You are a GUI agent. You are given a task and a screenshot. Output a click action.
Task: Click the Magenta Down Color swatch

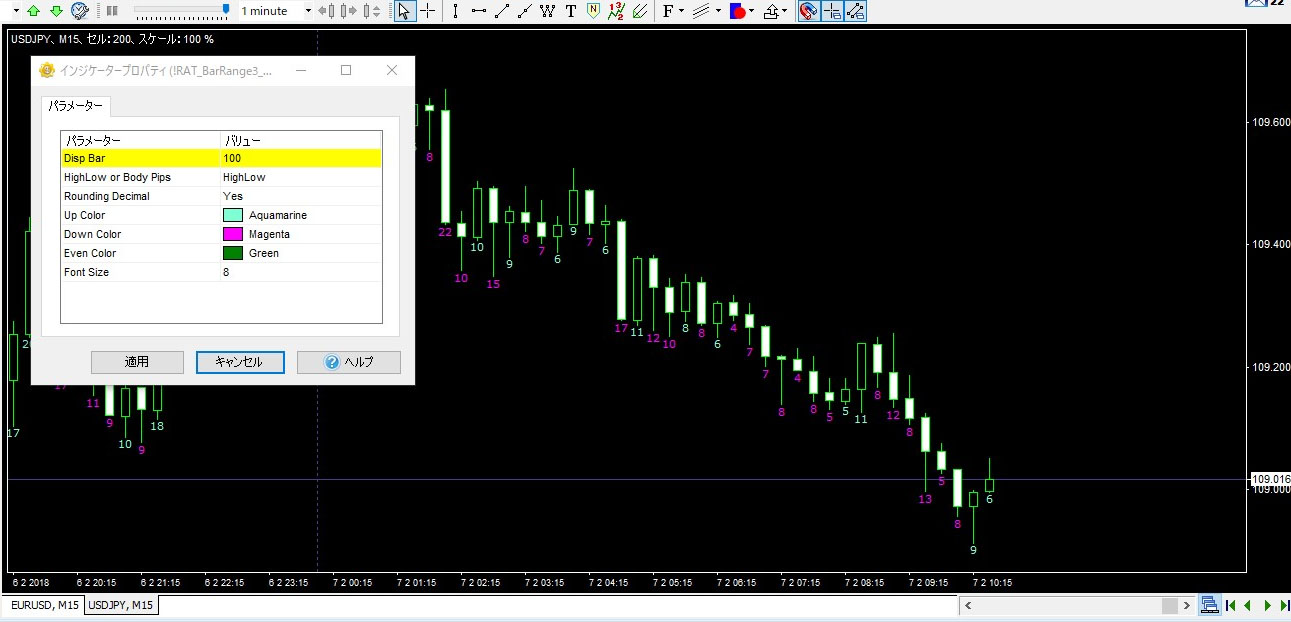point(233,234)
